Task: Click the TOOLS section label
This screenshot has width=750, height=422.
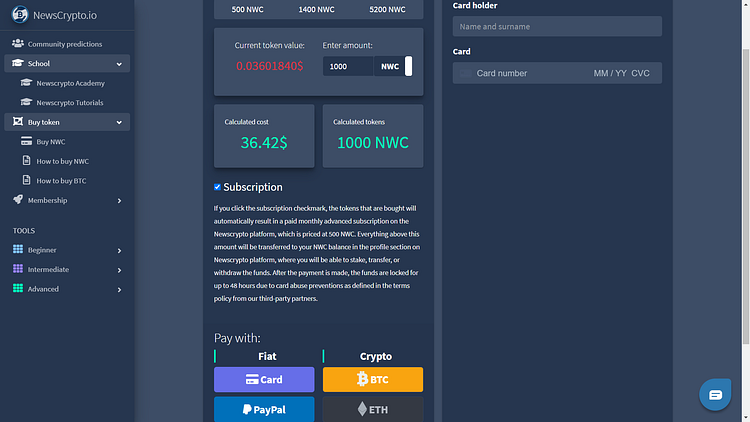Action: click(24, 231)
